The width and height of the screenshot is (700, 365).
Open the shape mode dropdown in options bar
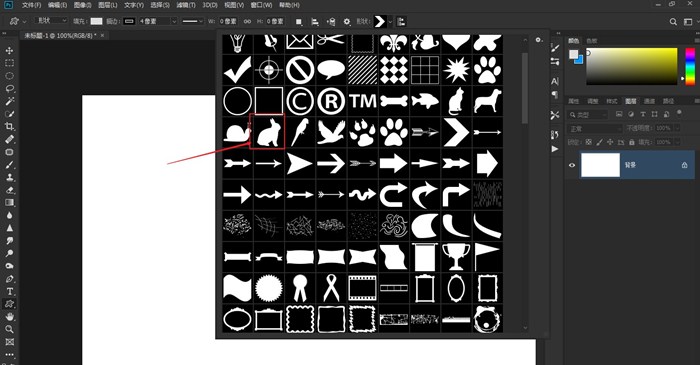51,21
